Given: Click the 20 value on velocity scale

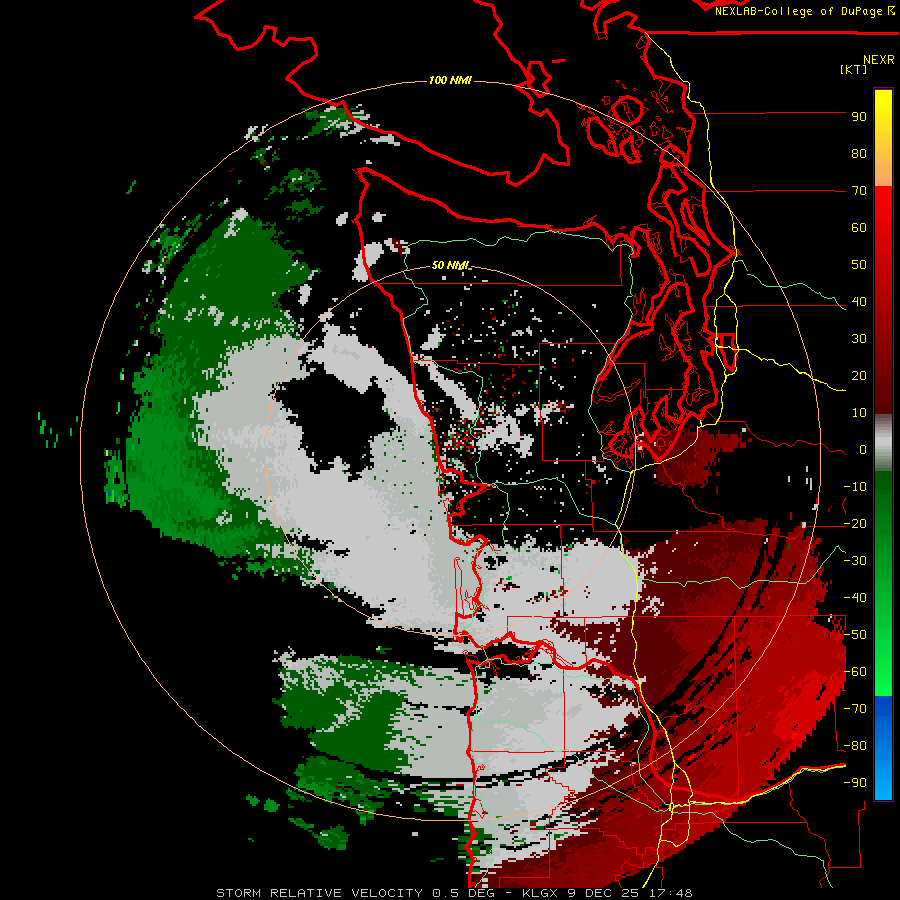Looking at the screenshot, I should [859, 376].
